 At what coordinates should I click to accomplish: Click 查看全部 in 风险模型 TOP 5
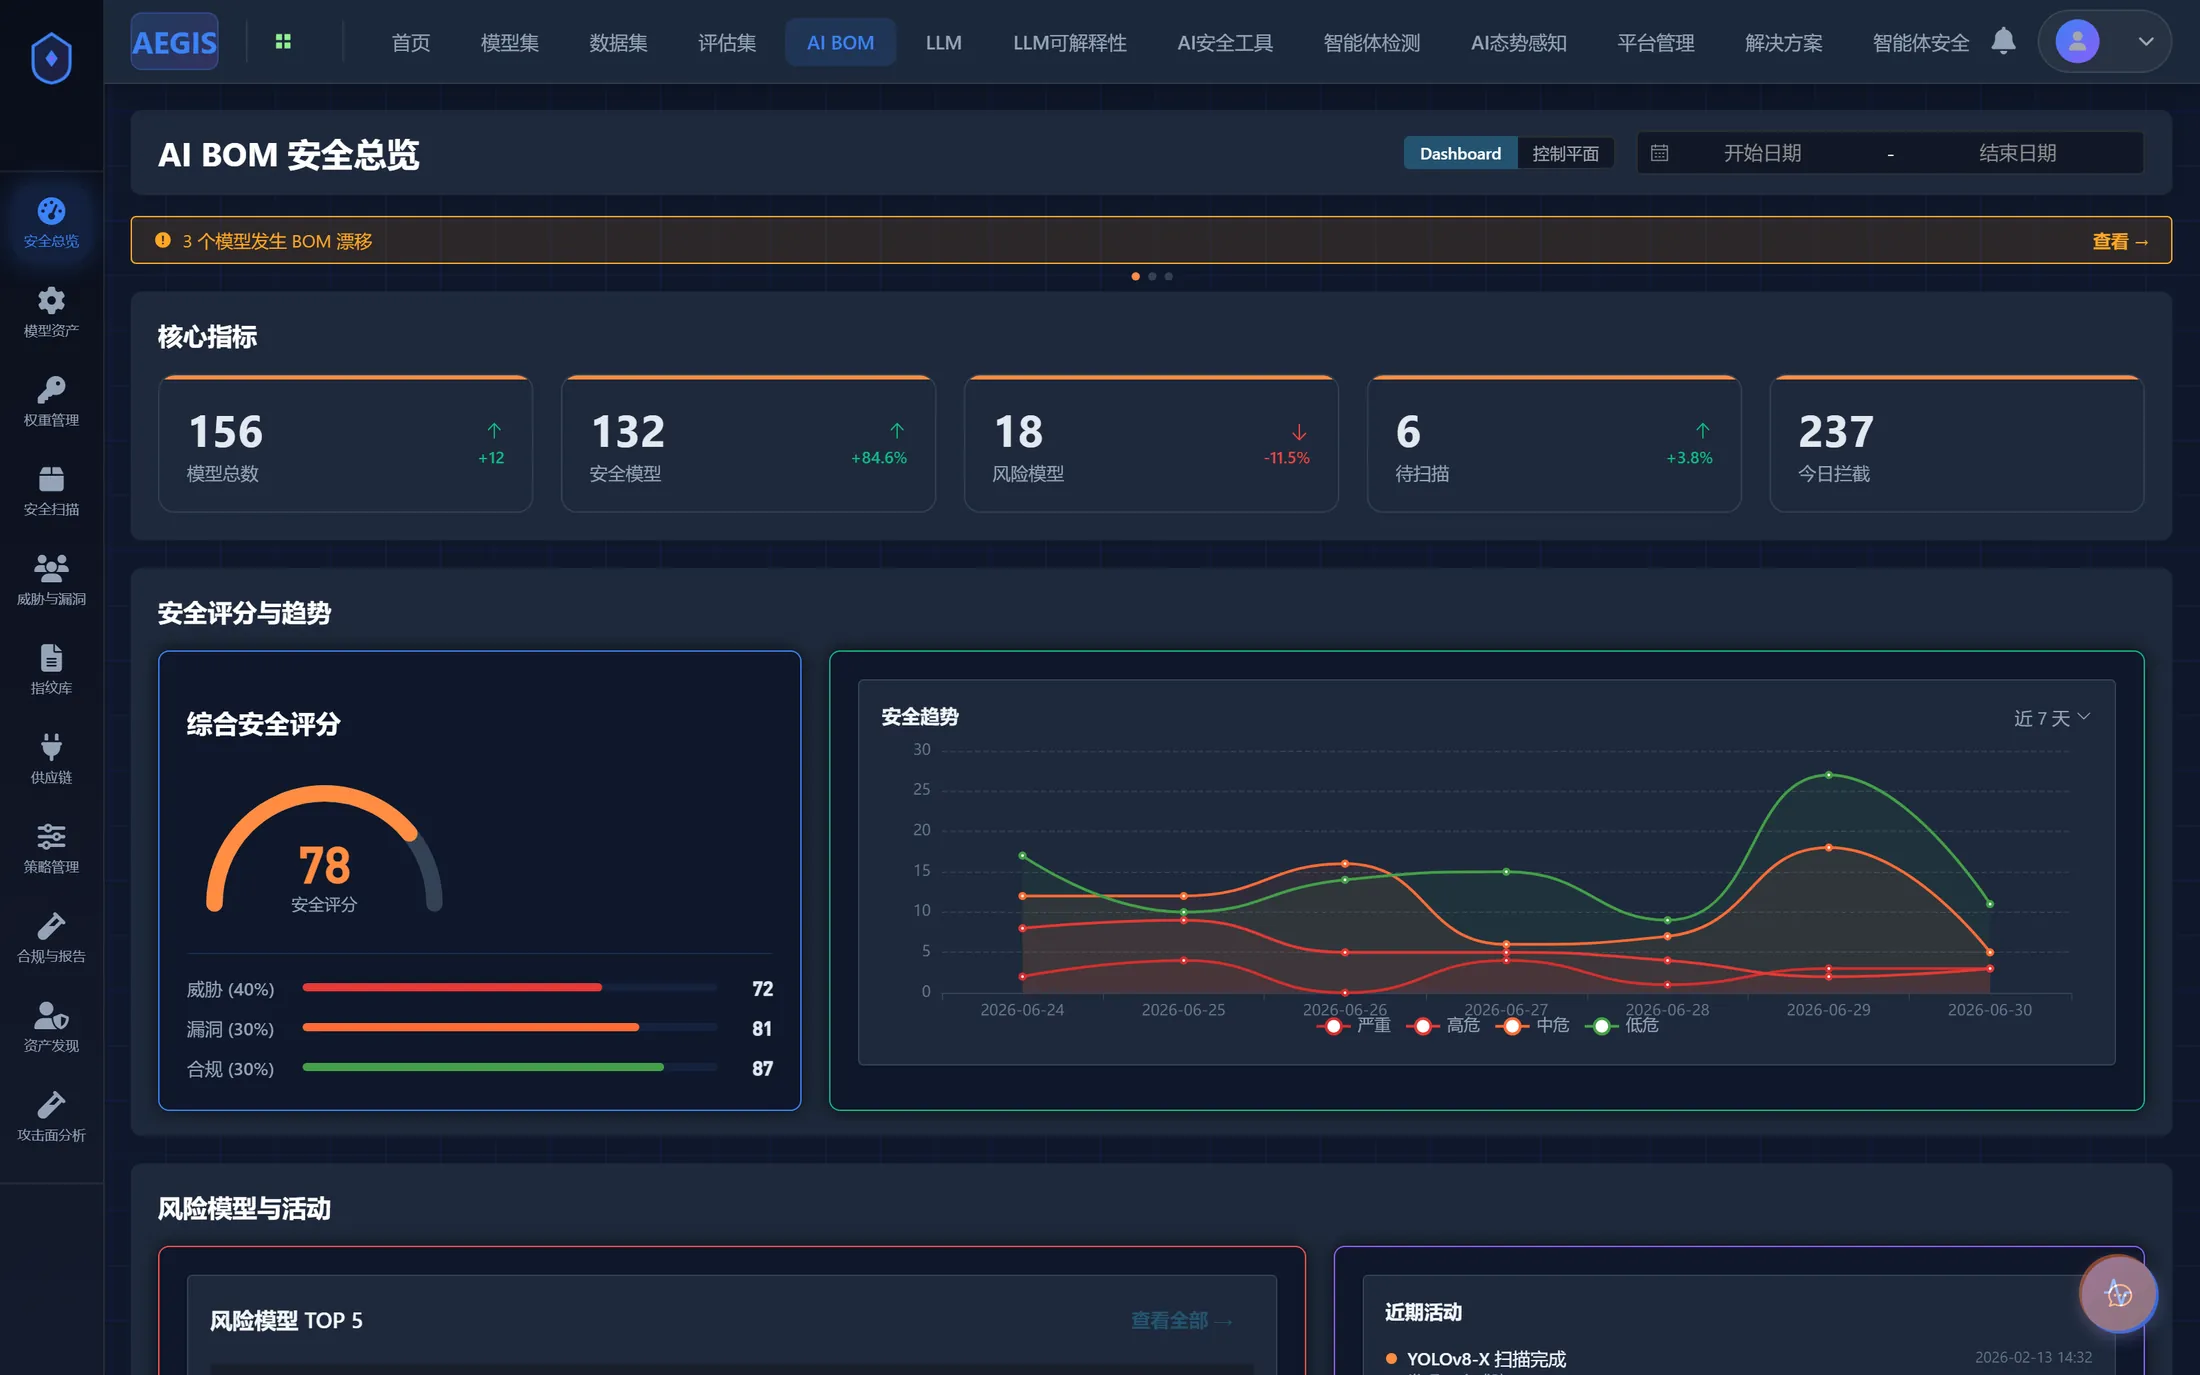[1181, 1320]
